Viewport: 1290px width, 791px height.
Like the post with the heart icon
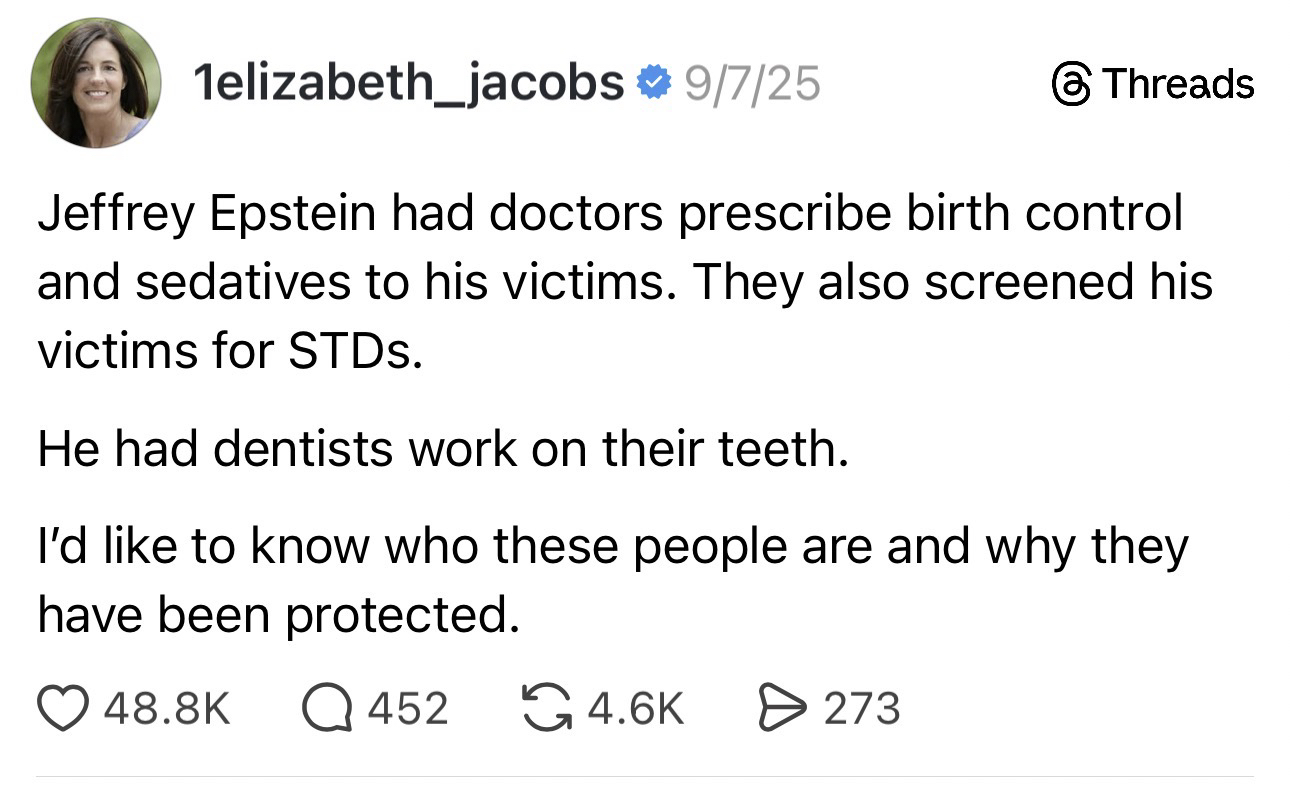click(64, 709)
